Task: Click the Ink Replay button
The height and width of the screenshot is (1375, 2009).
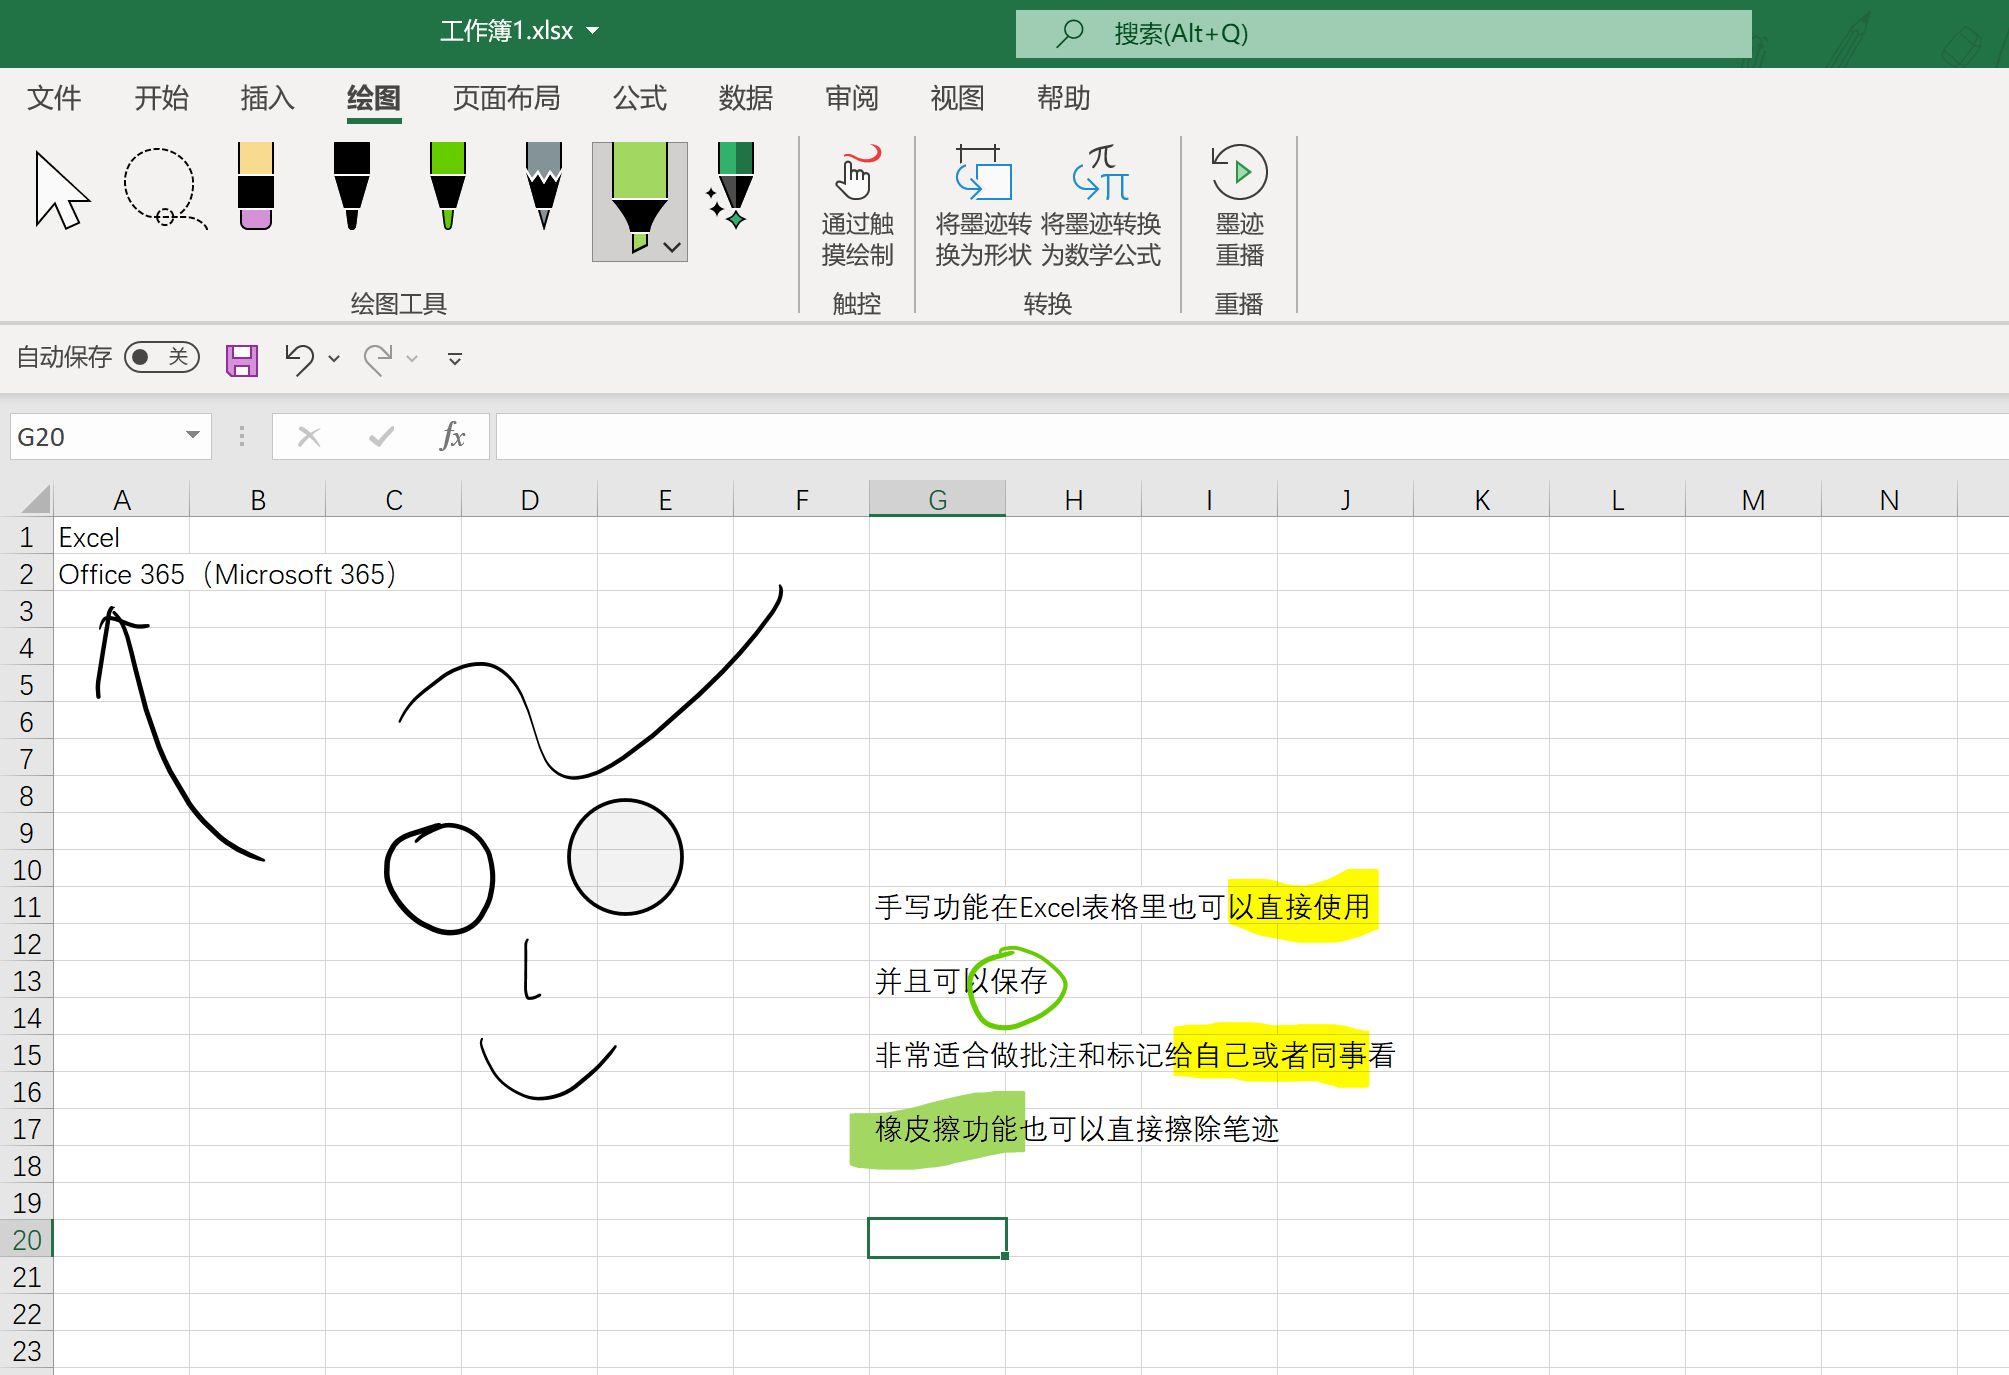Action: [x=1239, y=205]
